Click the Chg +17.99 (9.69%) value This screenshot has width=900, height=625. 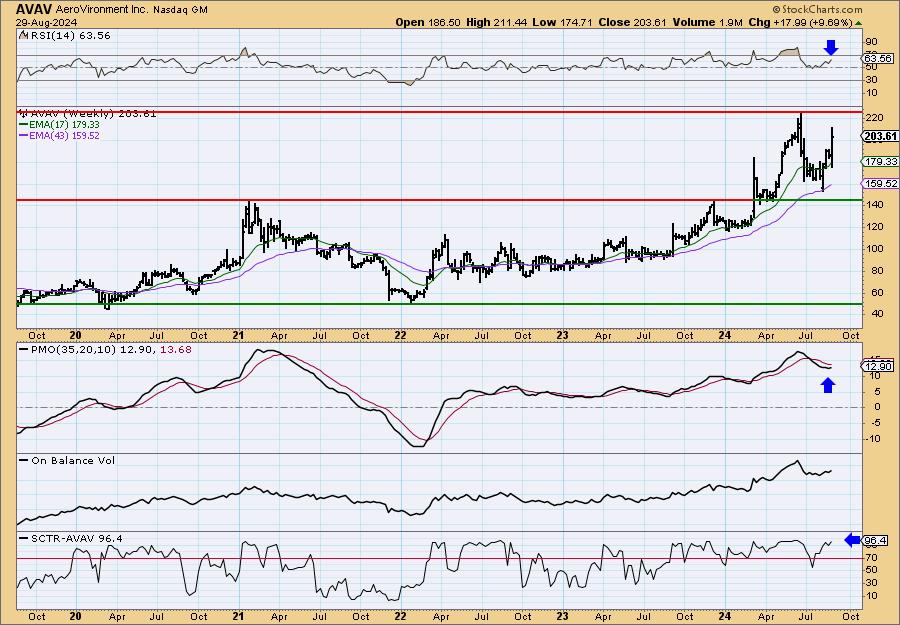801,22
